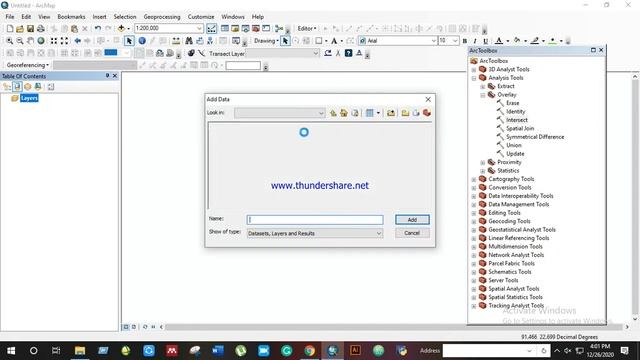
Task: Collapse the Overlay toolset
Action: coord(482,95)
